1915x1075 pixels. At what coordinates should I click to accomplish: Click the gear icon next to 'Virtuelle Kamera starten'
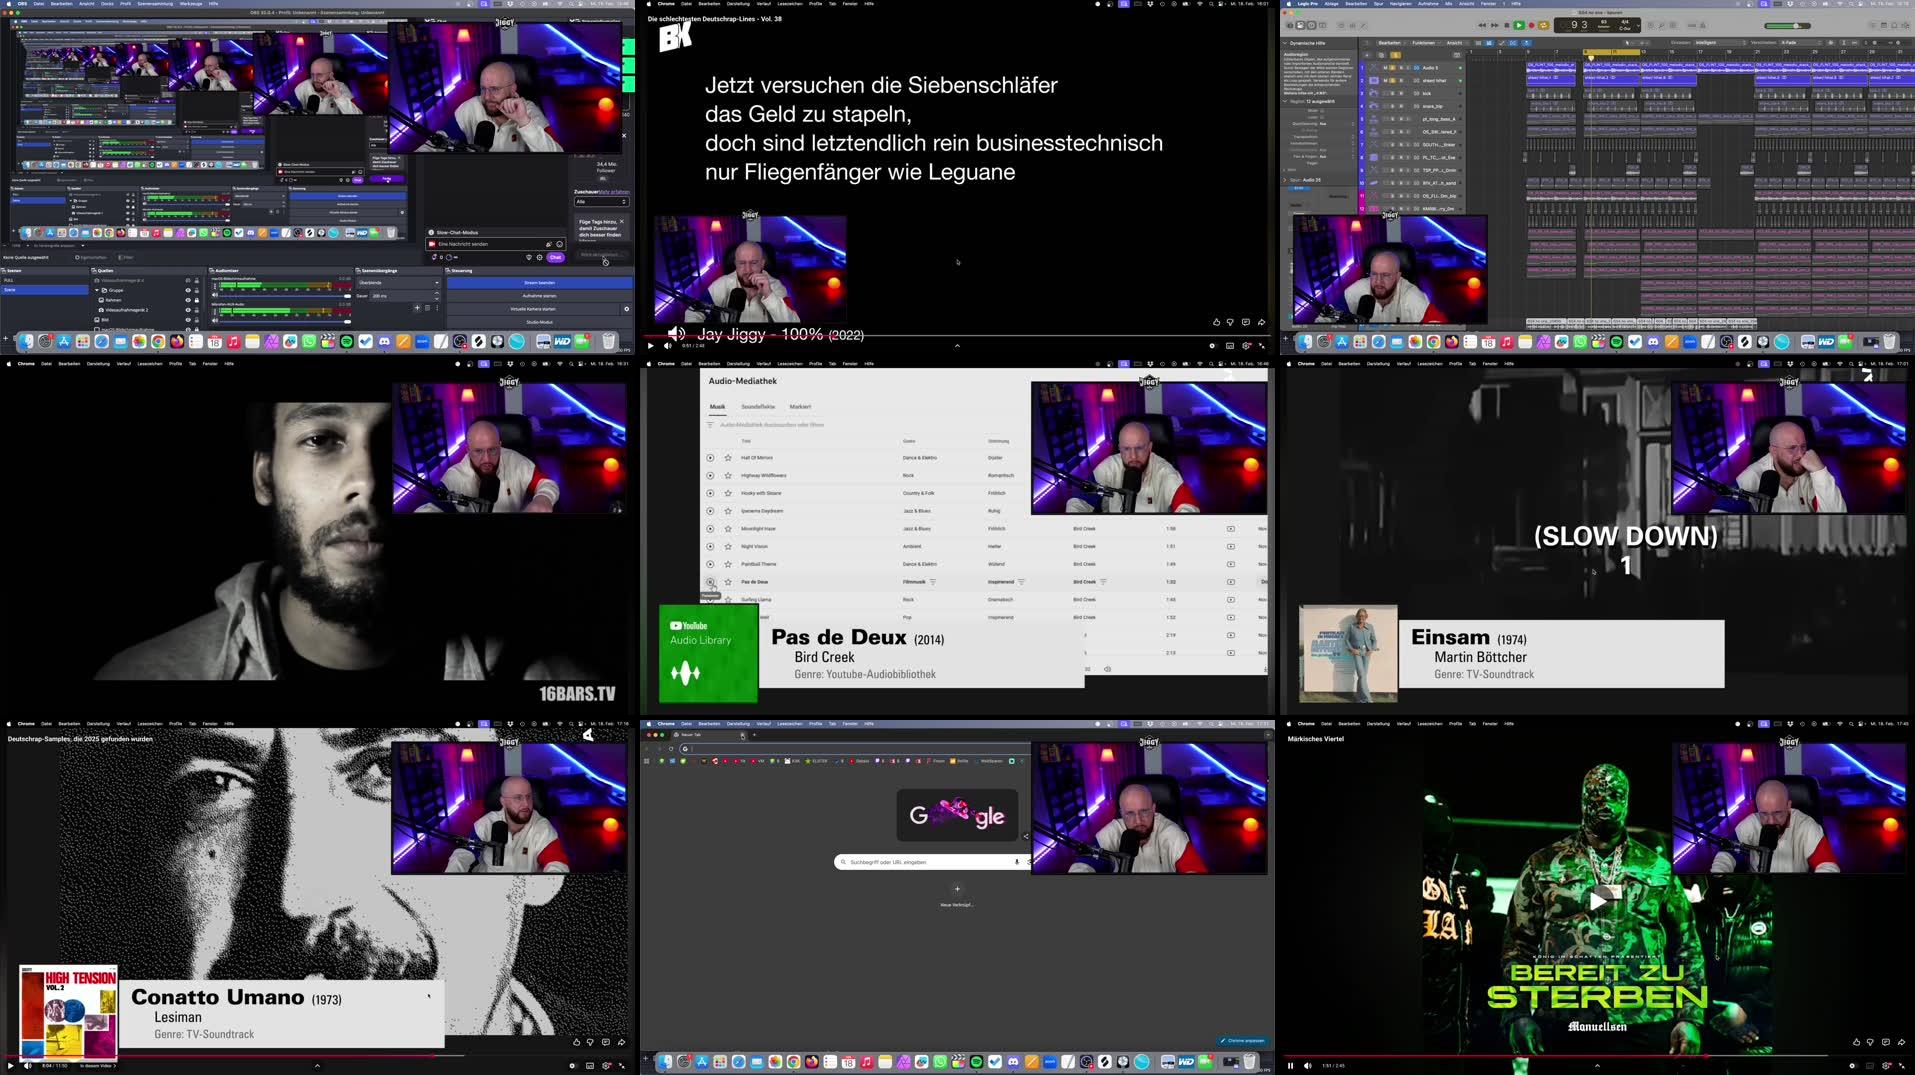627,309
